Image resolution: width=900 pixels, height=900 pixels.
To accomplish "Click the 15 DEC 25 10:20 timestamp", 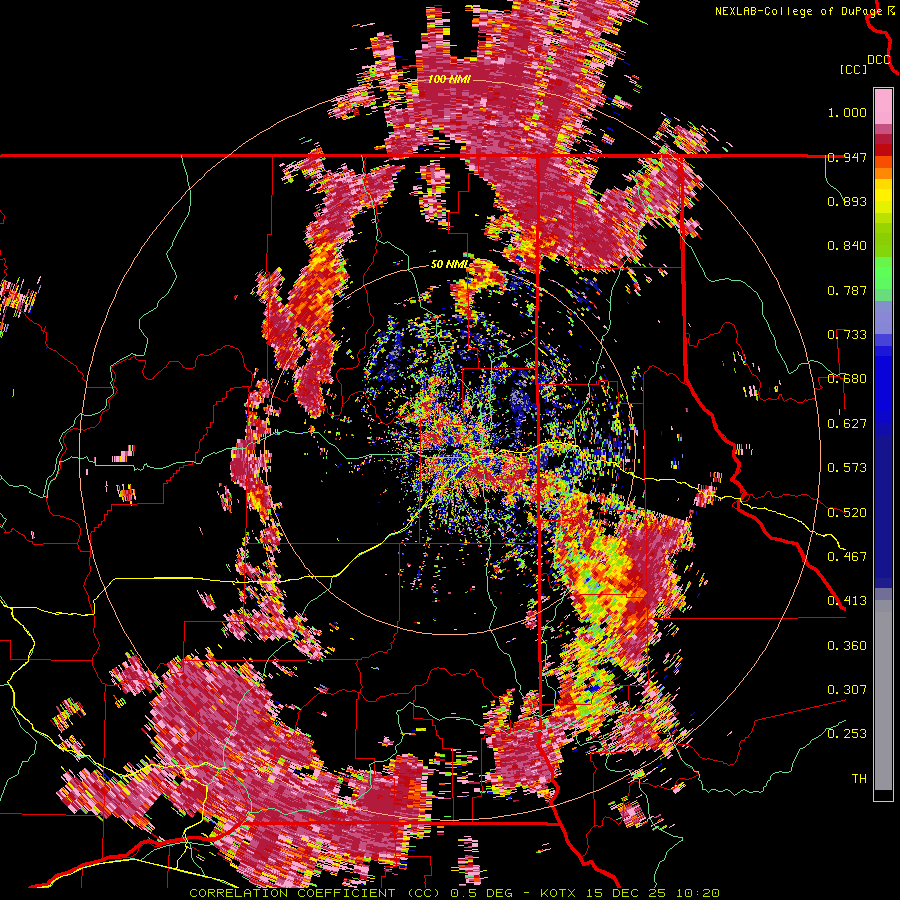I will tap(653, 893).
